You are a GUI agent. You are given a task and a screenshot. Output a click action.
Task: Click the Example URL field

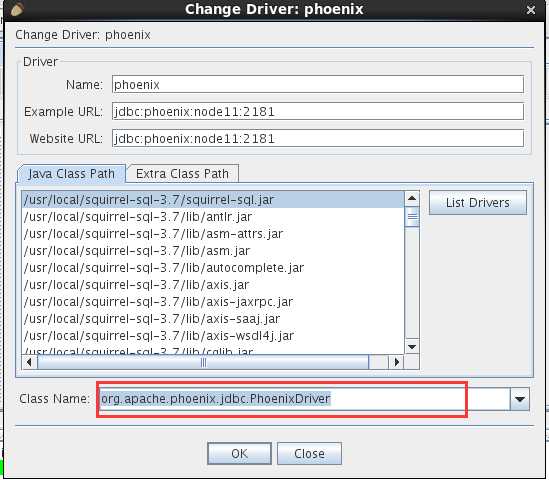point(318,111)
